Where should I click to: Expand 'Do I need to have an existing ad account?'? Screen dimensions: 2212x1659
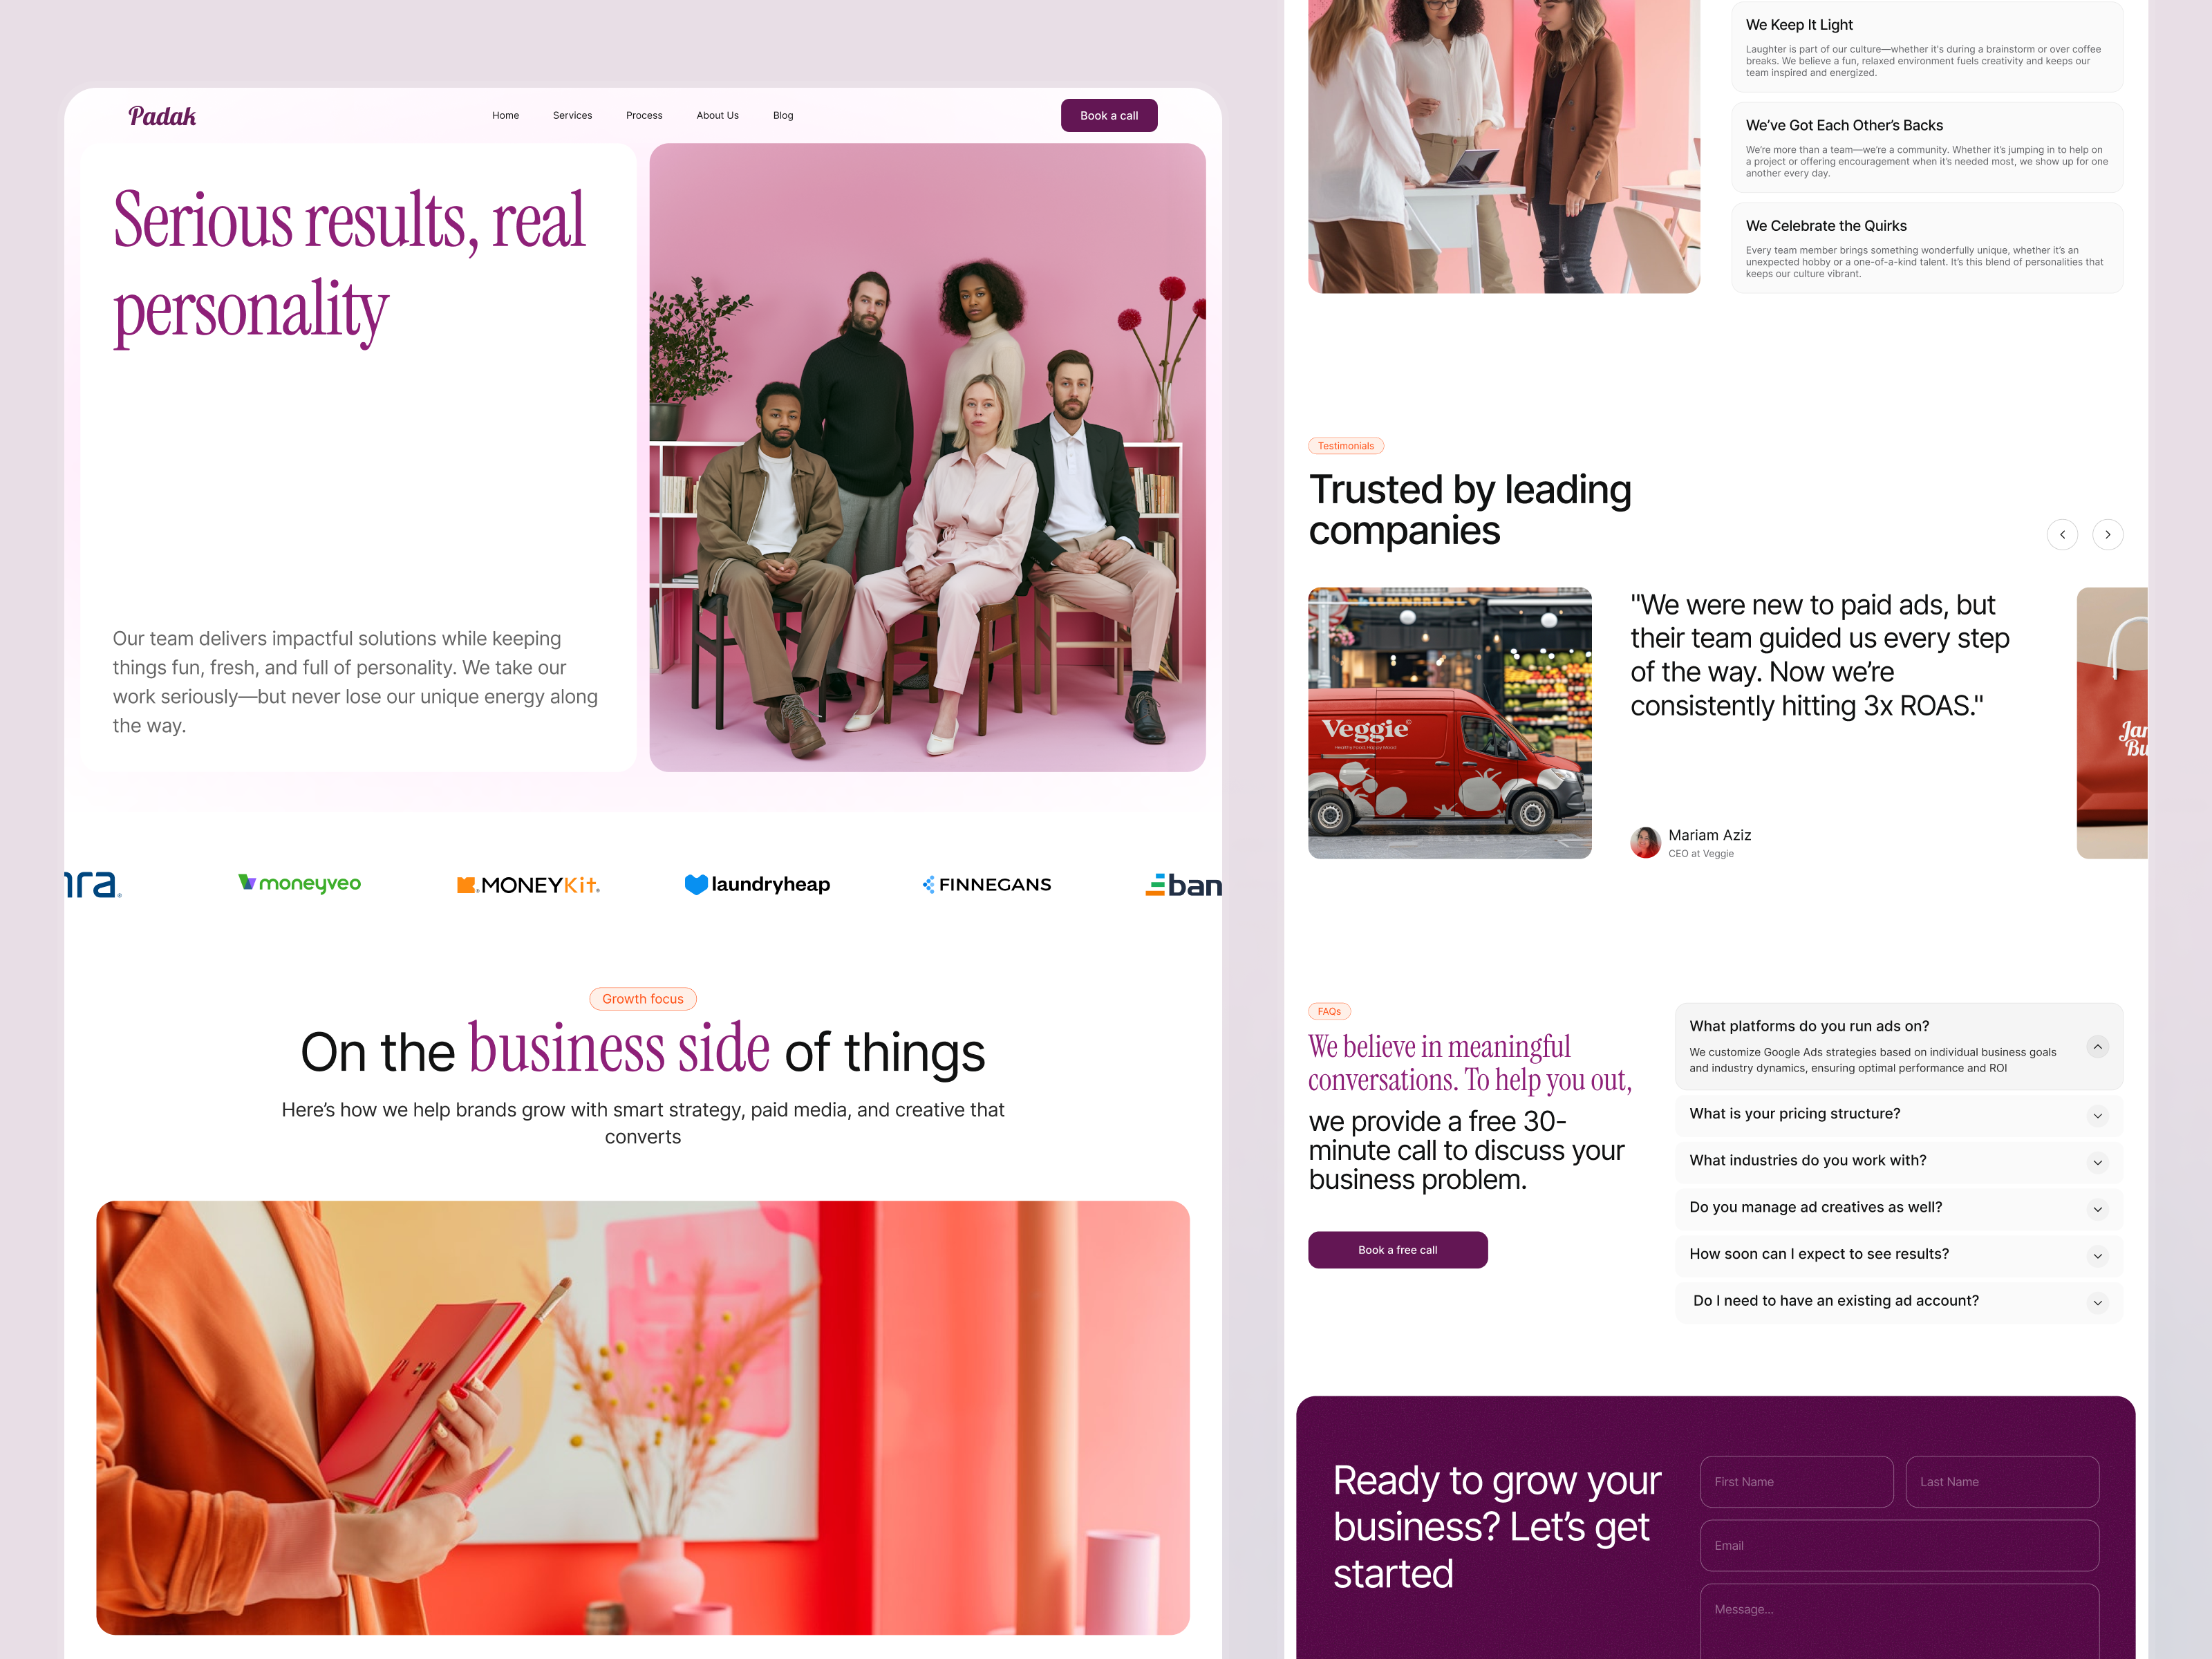click(x=1898, y=1301)
